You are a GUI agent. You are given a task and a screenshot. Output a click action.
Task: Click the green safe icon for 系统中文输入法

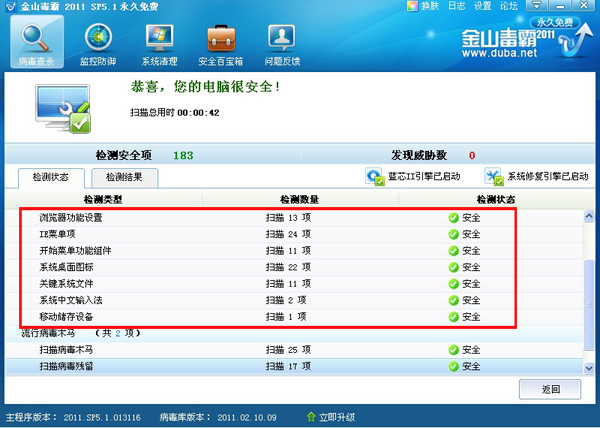pos(454,300)
